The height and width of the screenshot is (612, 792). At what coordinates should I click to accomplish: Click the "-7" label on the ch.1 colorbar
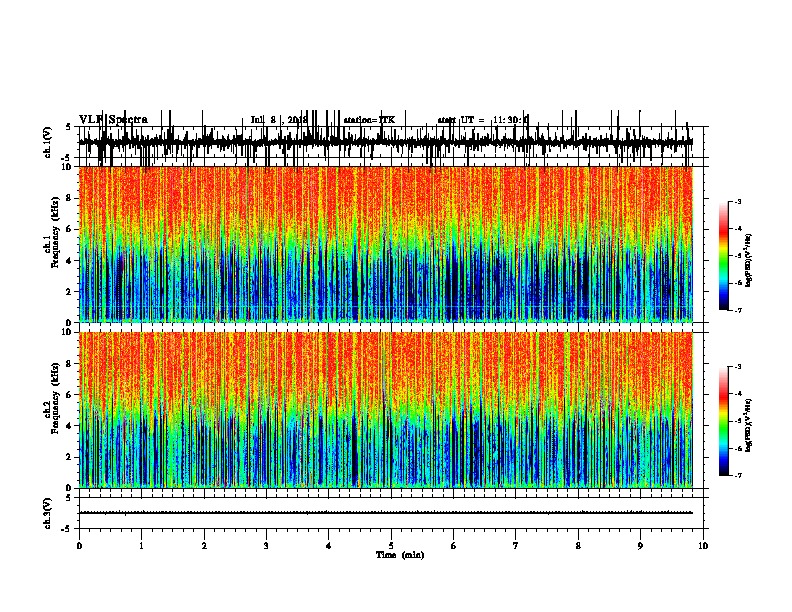tap(738, 310)
